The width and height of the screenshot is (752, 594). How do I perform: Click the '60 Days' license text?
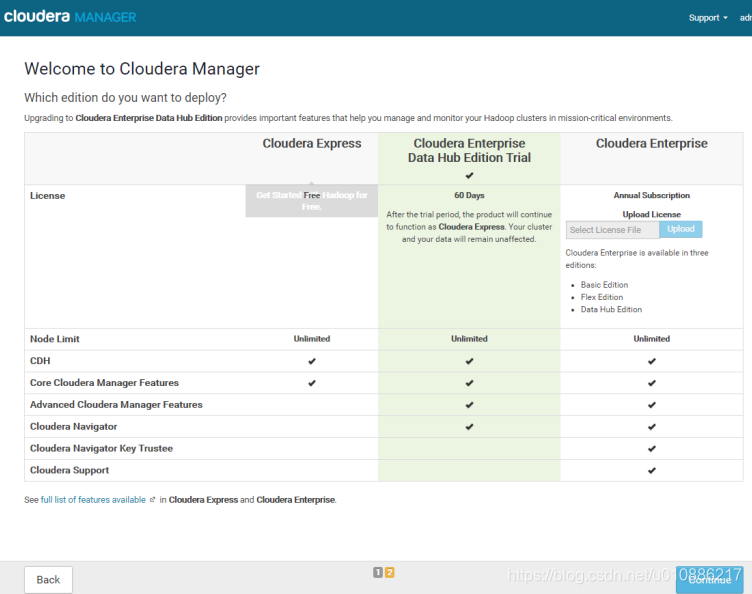469,195
